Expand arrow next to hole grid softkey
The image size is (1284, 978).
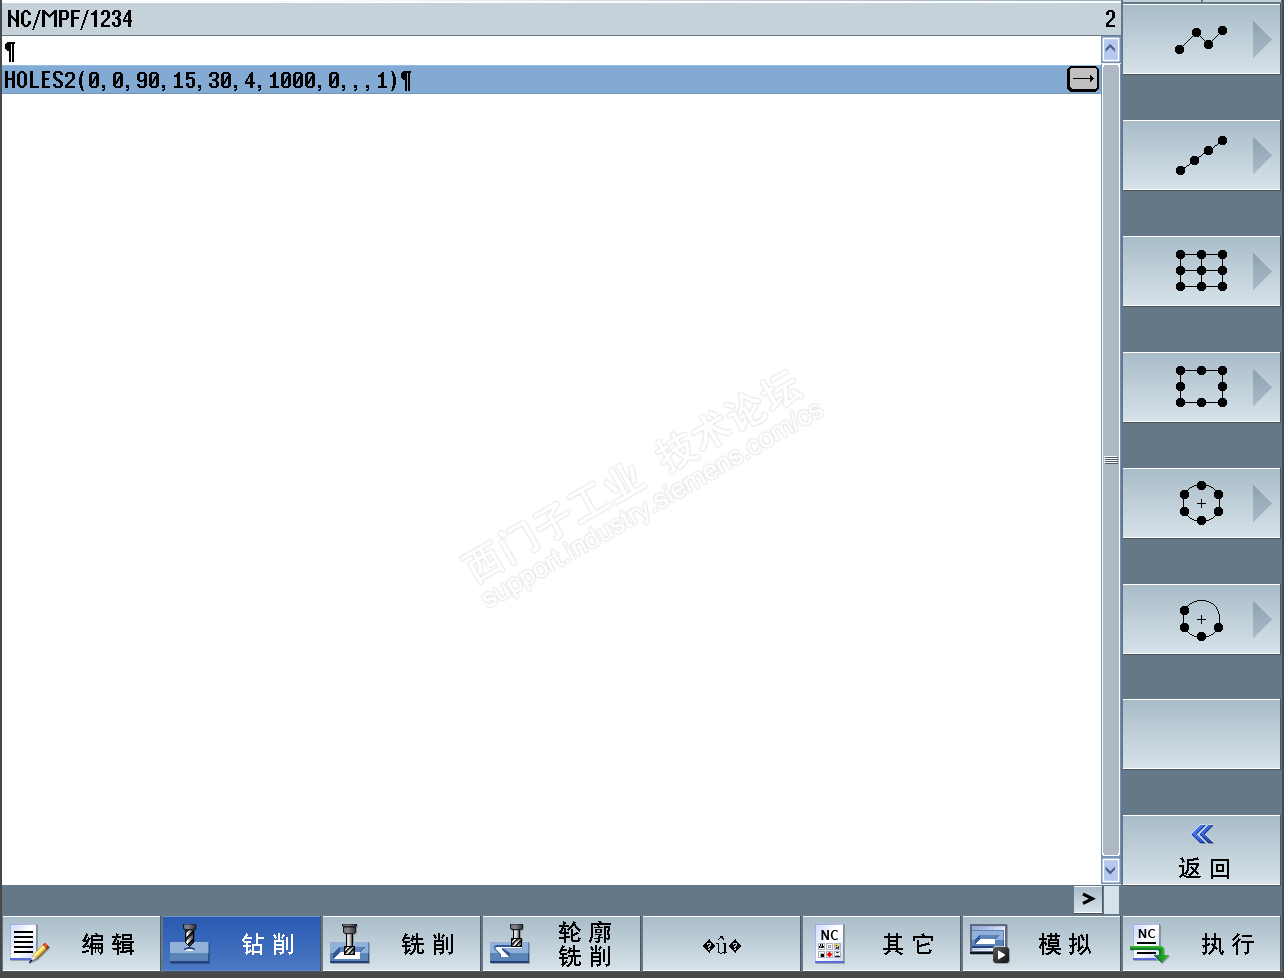[1262, 272]
